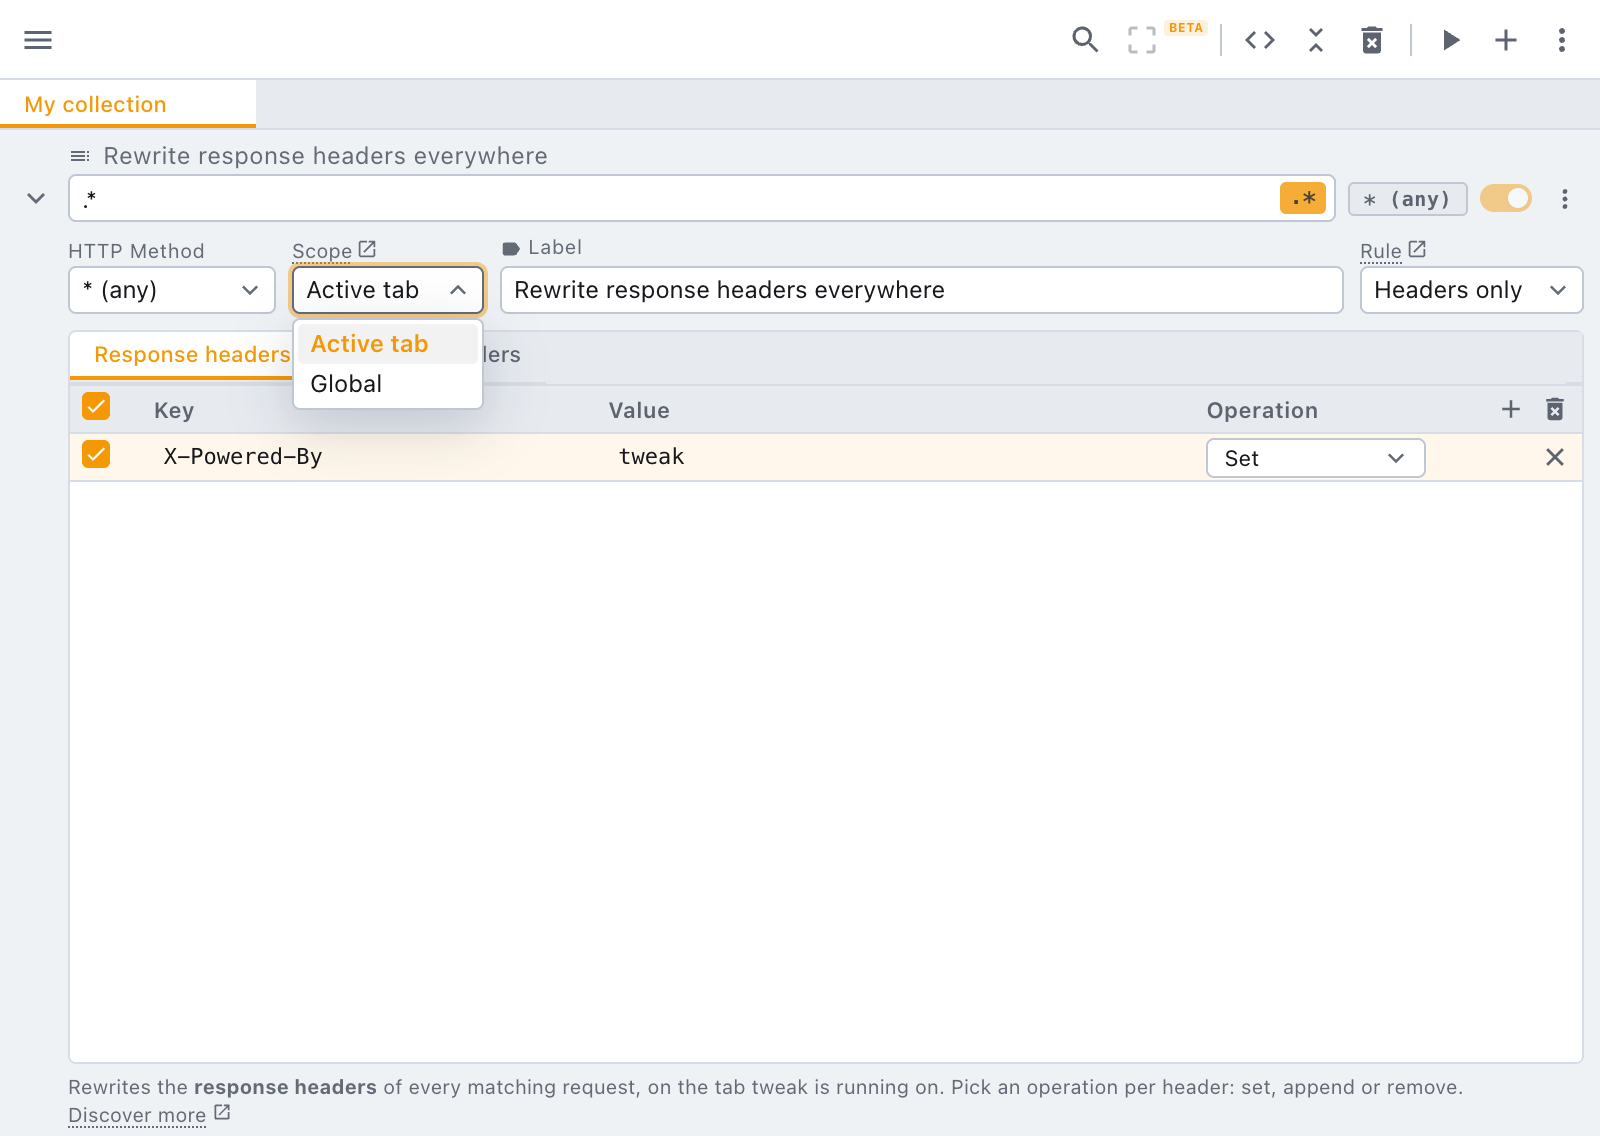The image size is (1600, 1136).
Task: Add a new rule with top plus icon
Action: 1506,40
